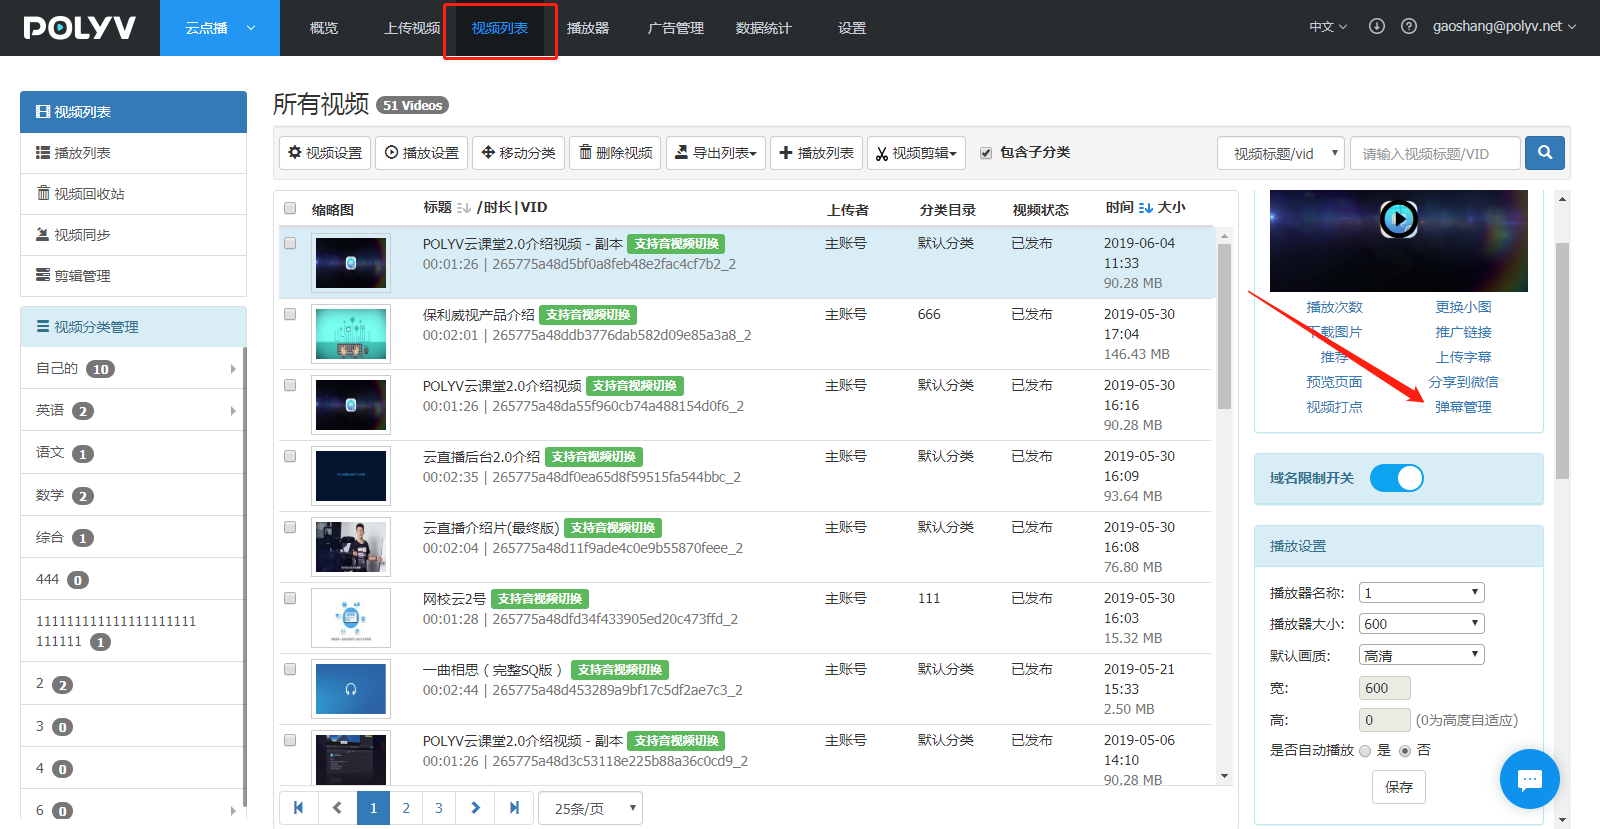
Task: Open the 视频剪辑 dropdown
Action: point(916,153)
